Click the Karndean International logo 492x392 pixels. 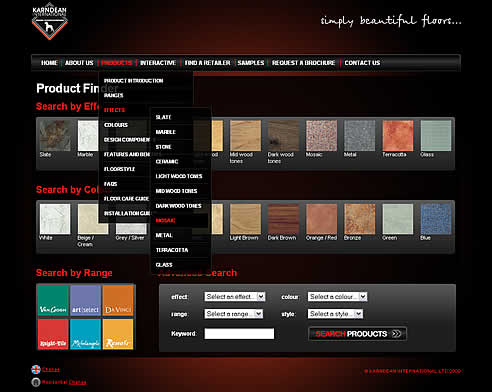(x=50, y=22)
